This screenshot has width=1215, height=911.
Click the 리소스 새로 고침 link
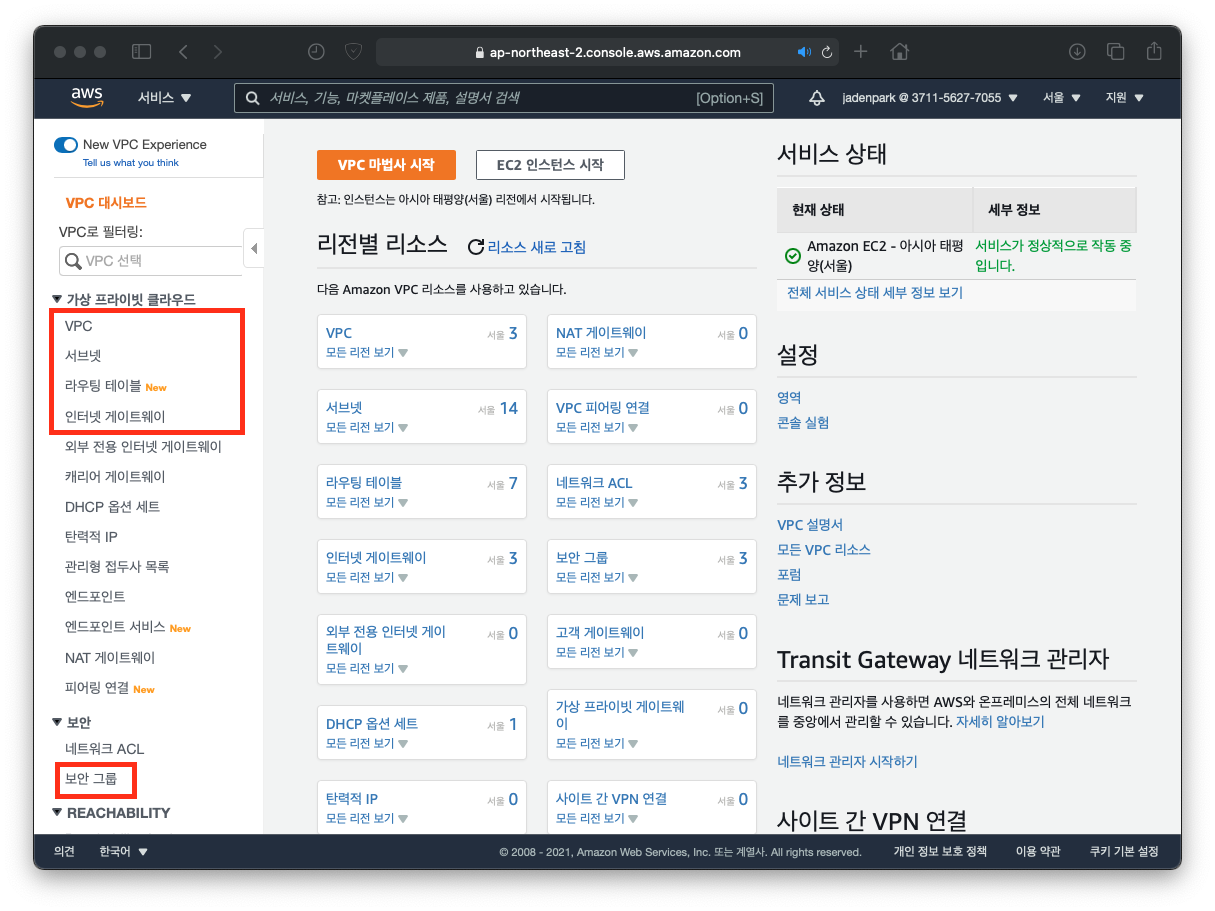point(537,247)
